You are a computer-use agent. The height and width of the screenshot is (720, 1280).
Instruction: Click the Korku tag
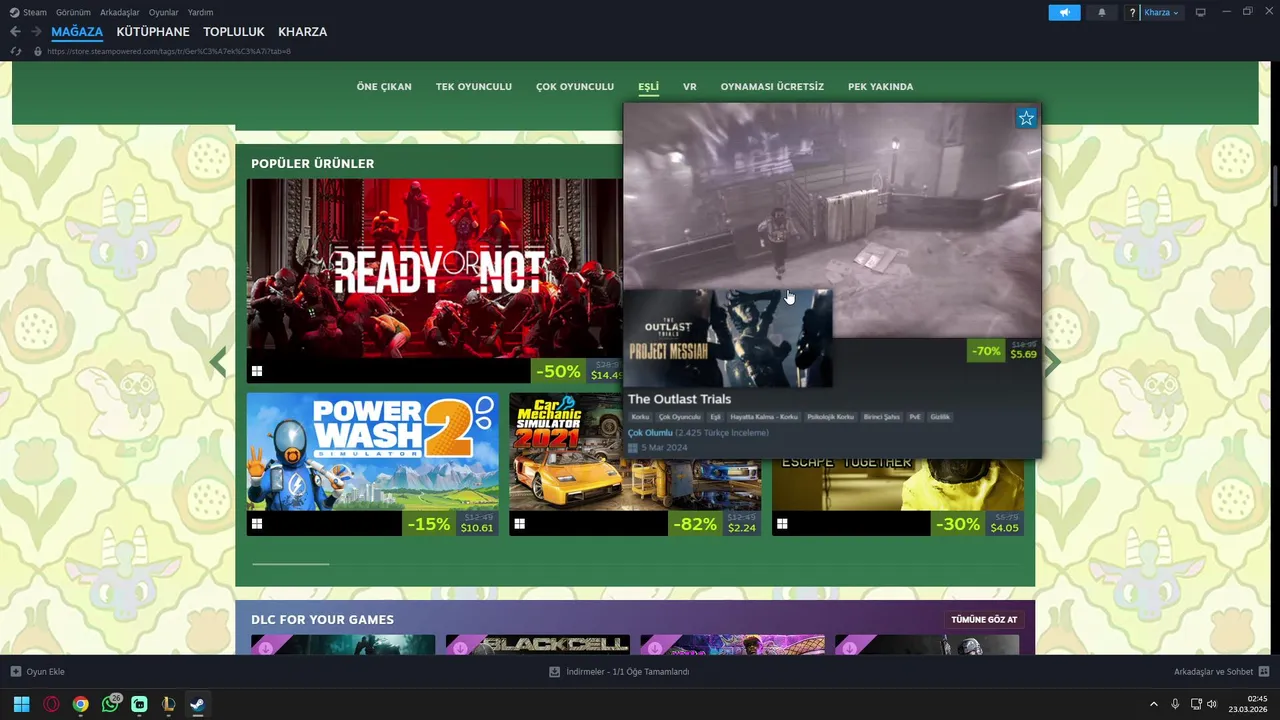pos(640,417)
